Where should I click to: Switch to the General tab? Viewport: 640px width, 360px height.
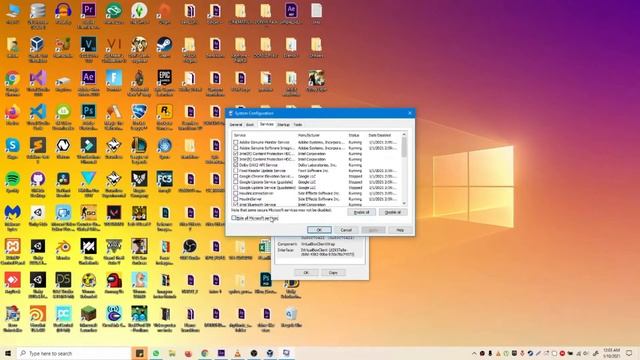236,124
